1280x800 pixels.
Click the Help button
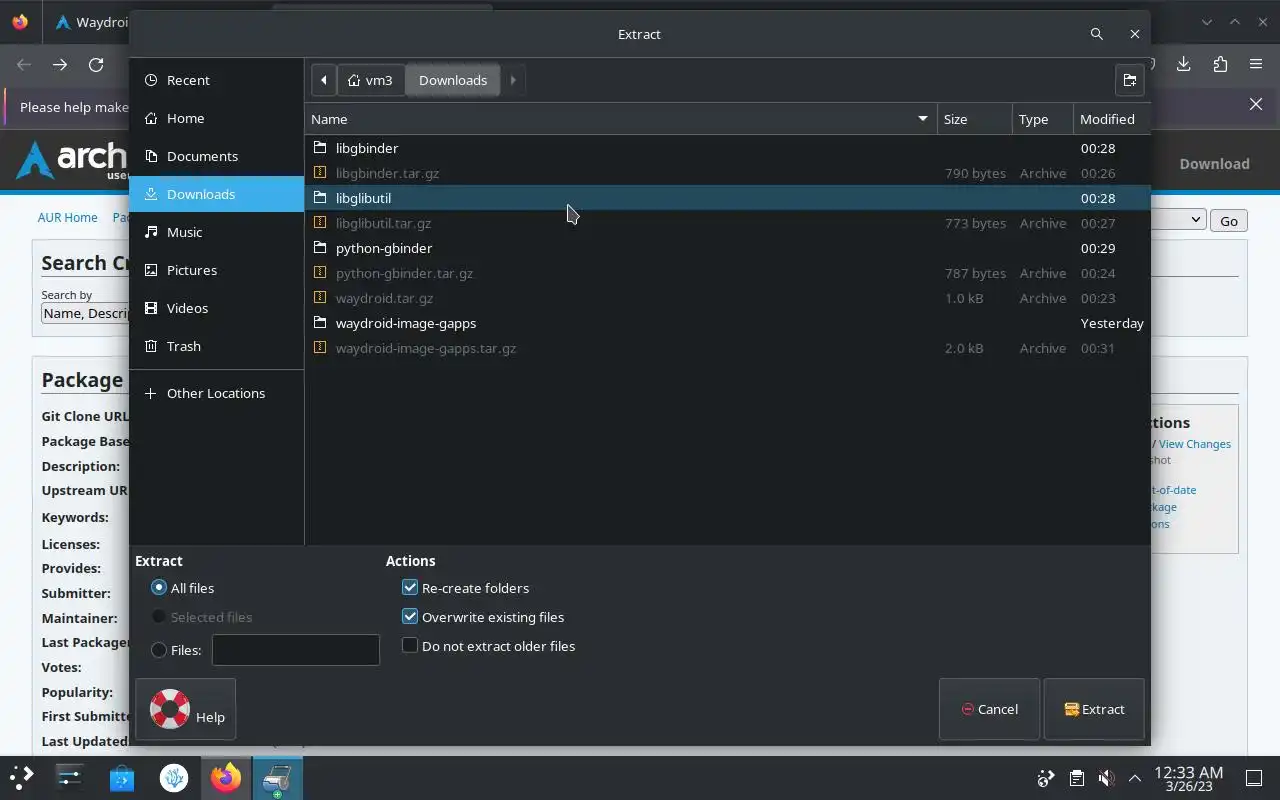pos(186,709)
